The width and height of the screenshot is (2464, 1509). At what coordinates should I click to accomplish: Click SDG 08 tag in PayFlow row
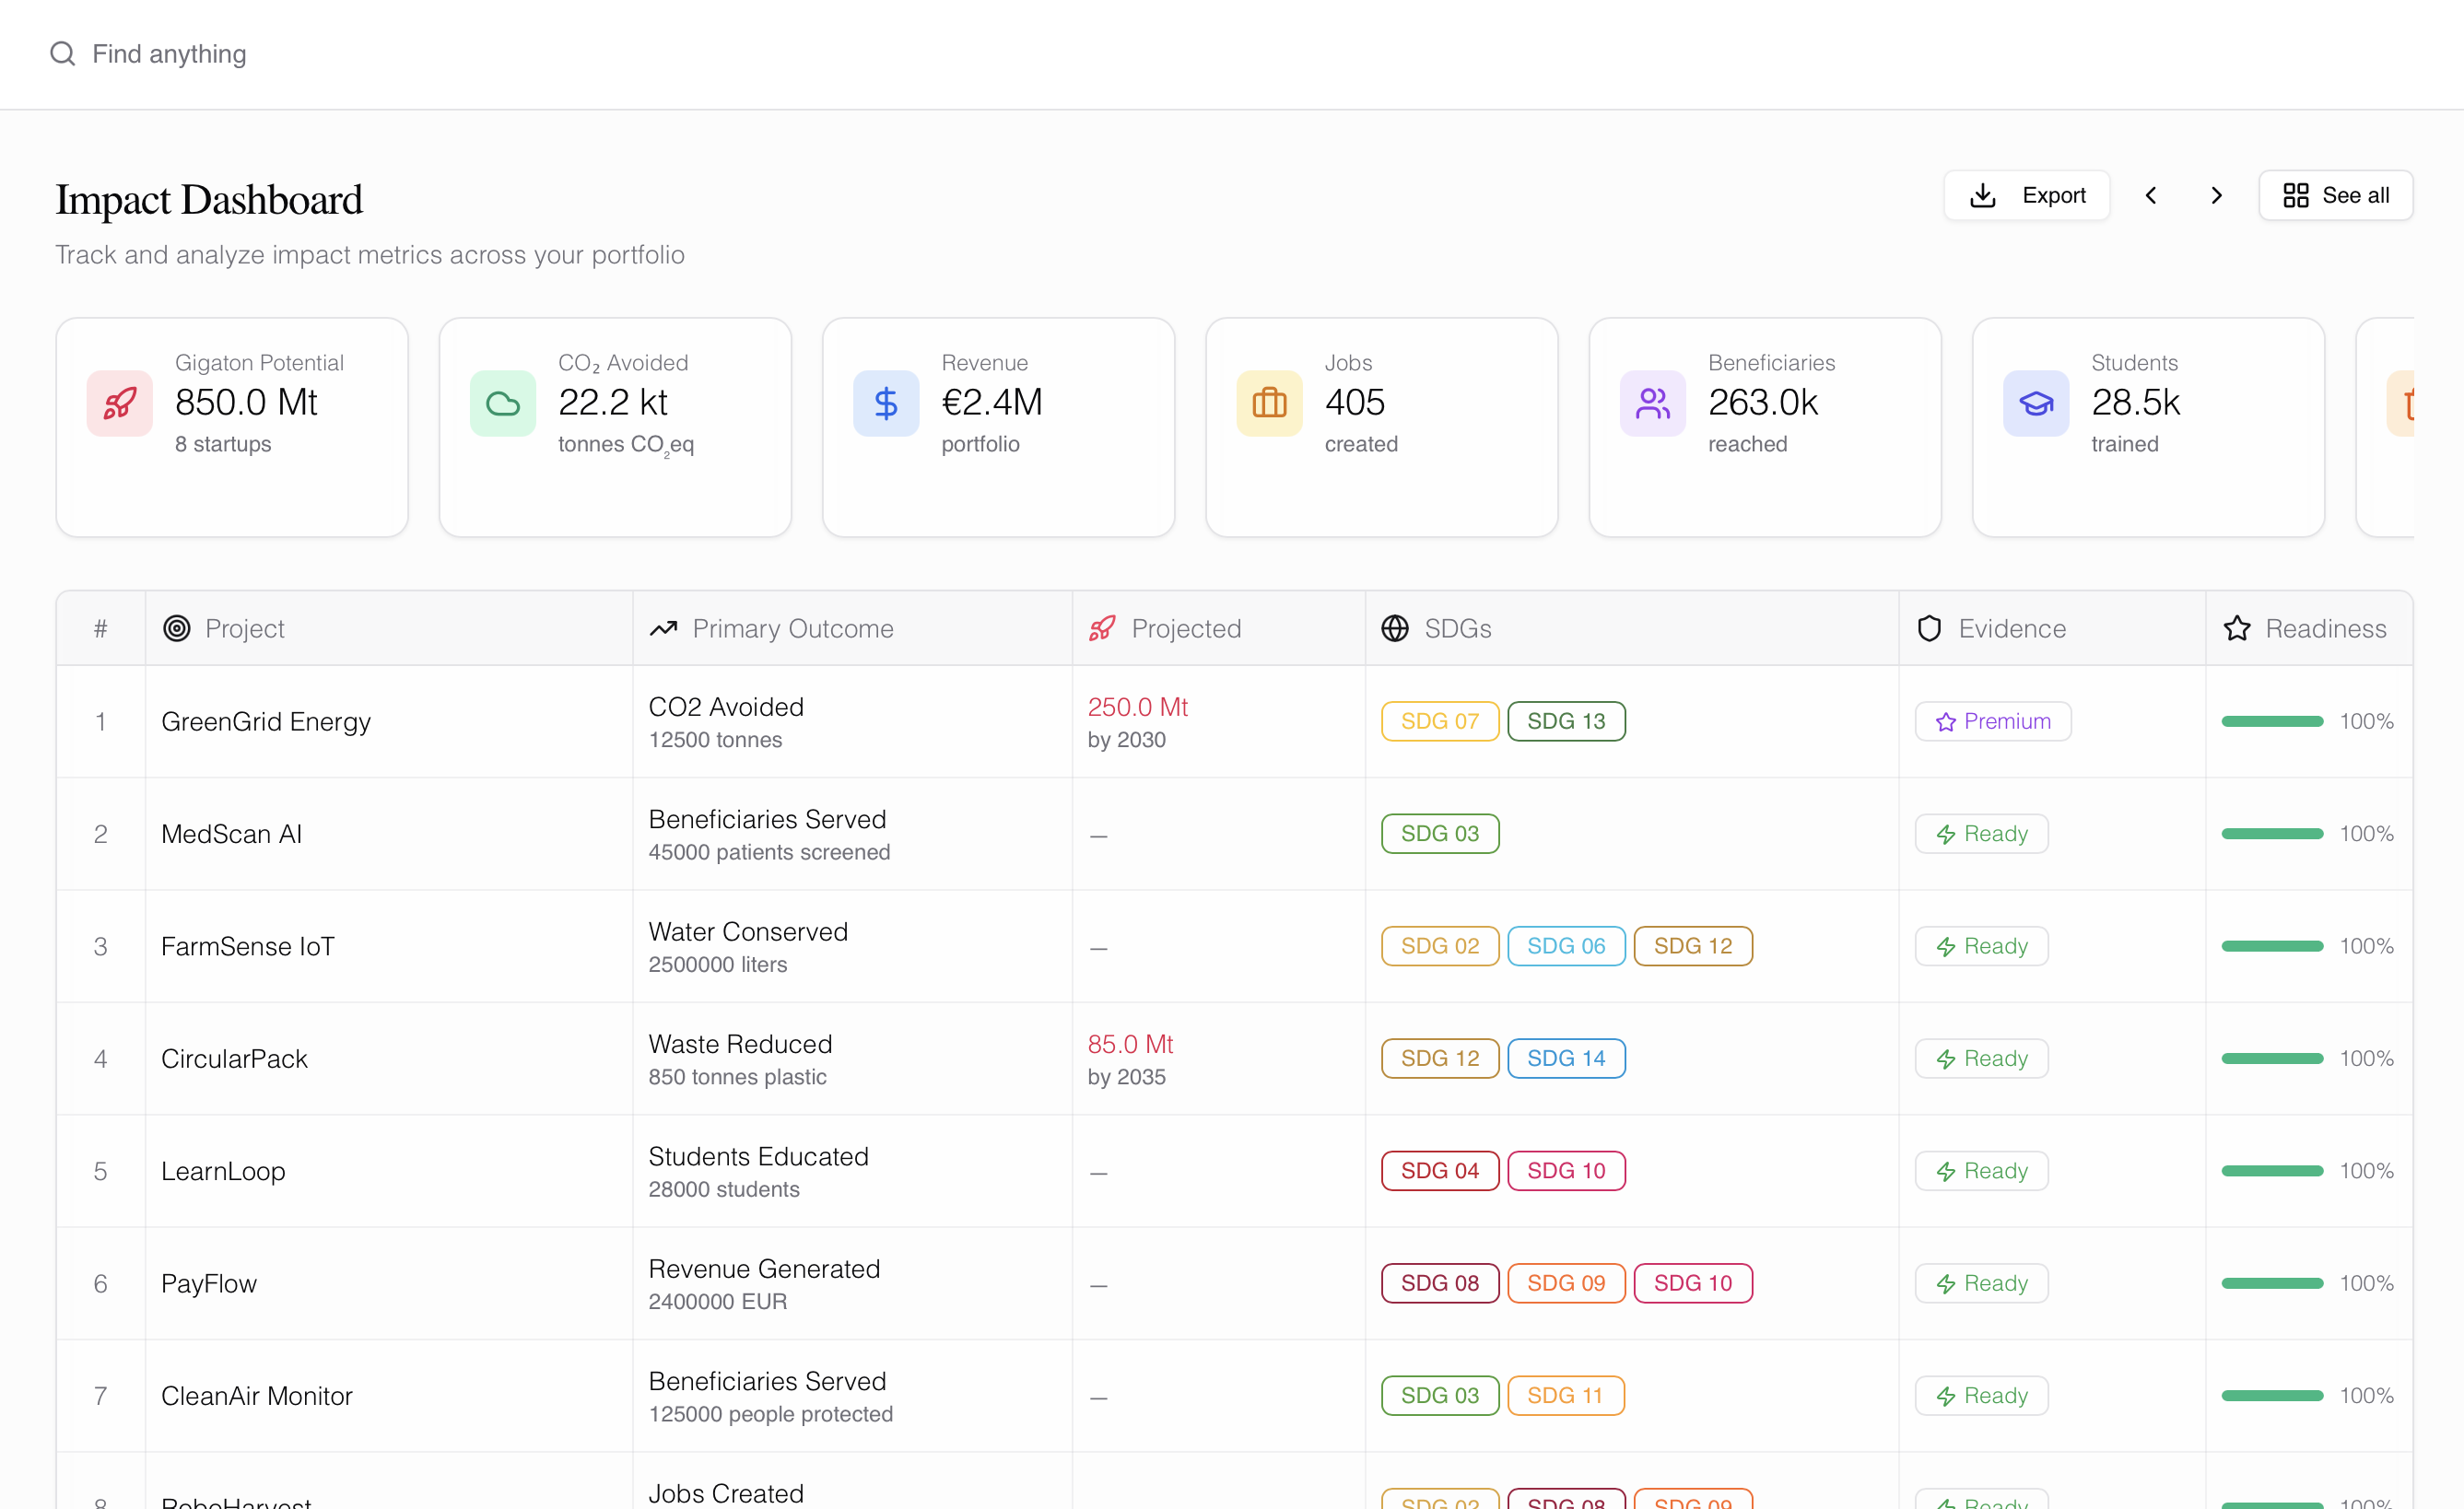(1440, 1283)
